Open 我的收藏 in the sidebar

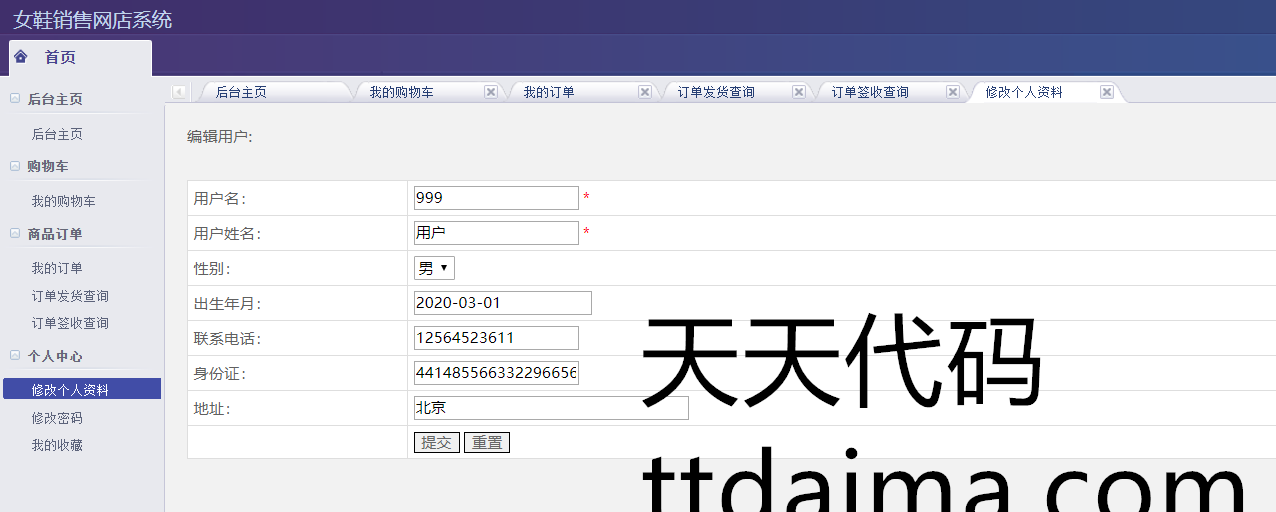(57, 445)
